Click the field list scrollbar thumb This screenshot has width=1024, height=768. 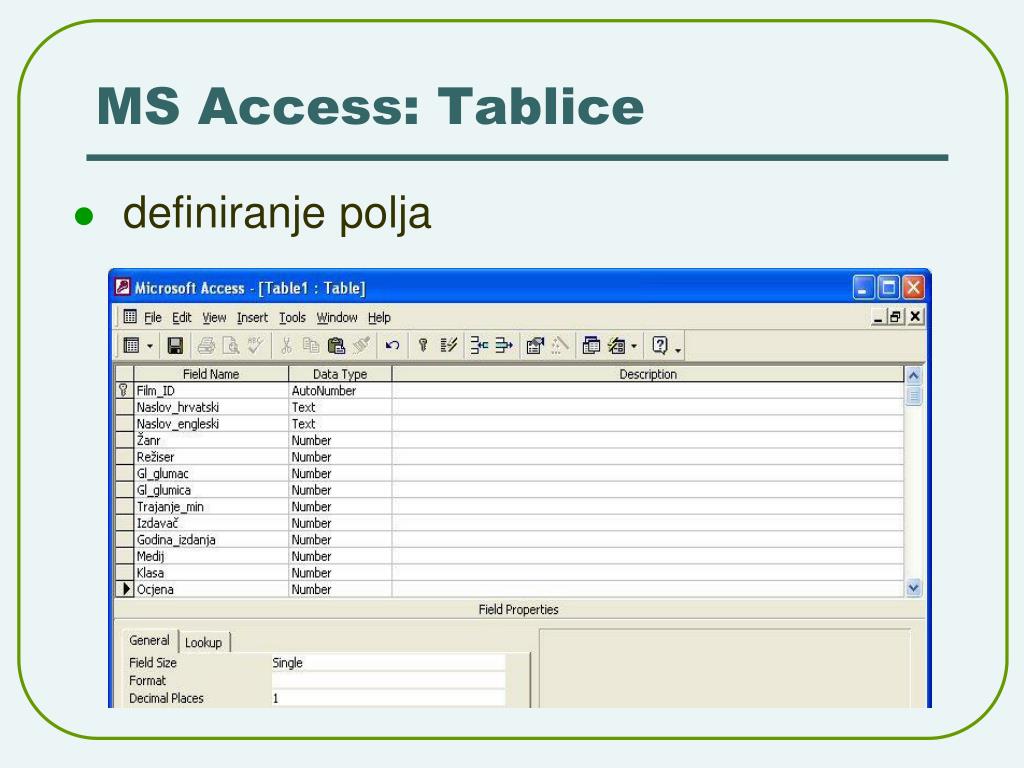(x=914, y=396)
